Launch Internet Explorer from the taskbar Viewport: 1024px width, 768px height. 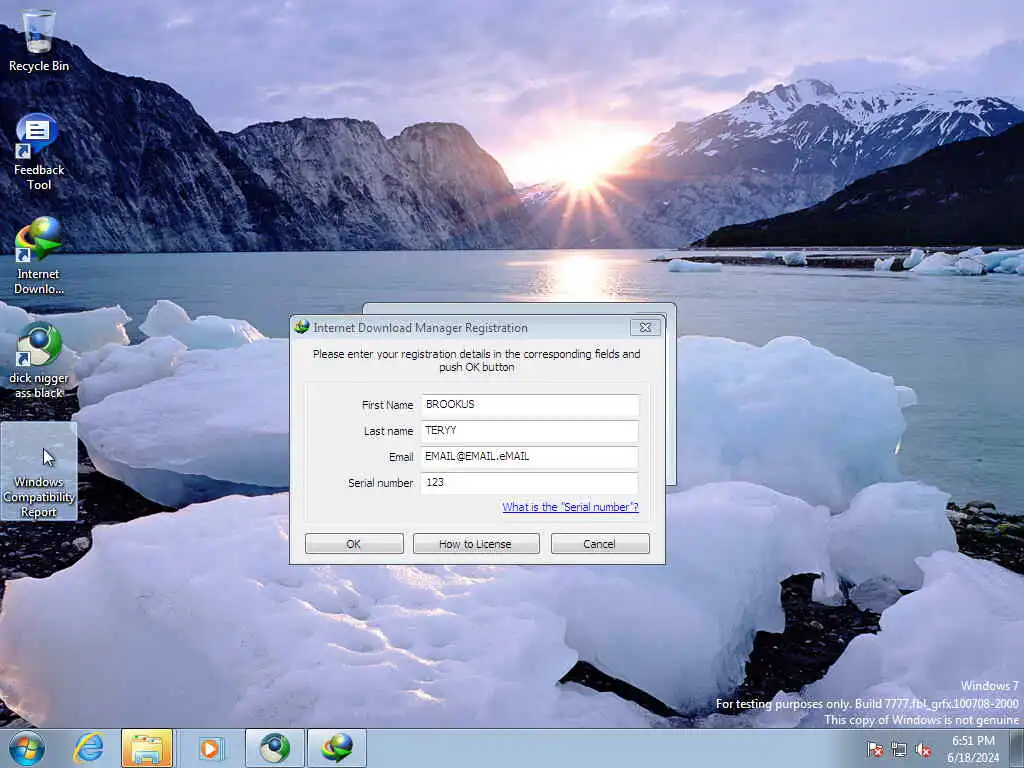pos(88,748)
